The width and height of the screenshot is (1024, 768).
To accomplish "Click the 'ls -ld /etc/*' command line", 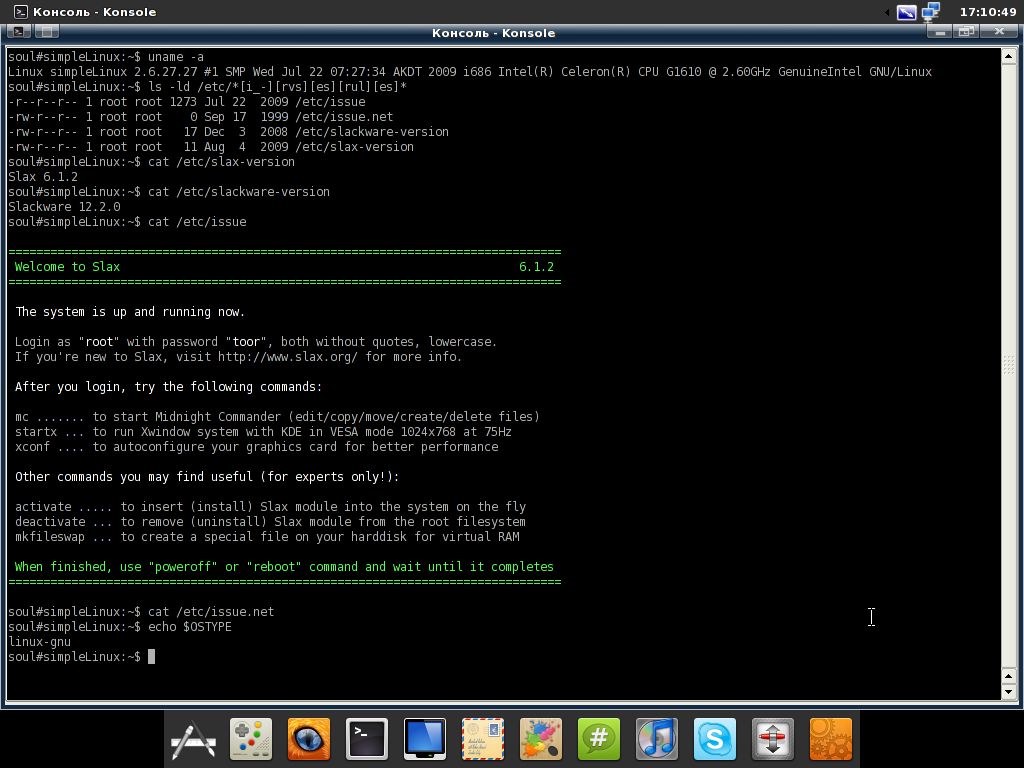I will (x=277, y=86).
